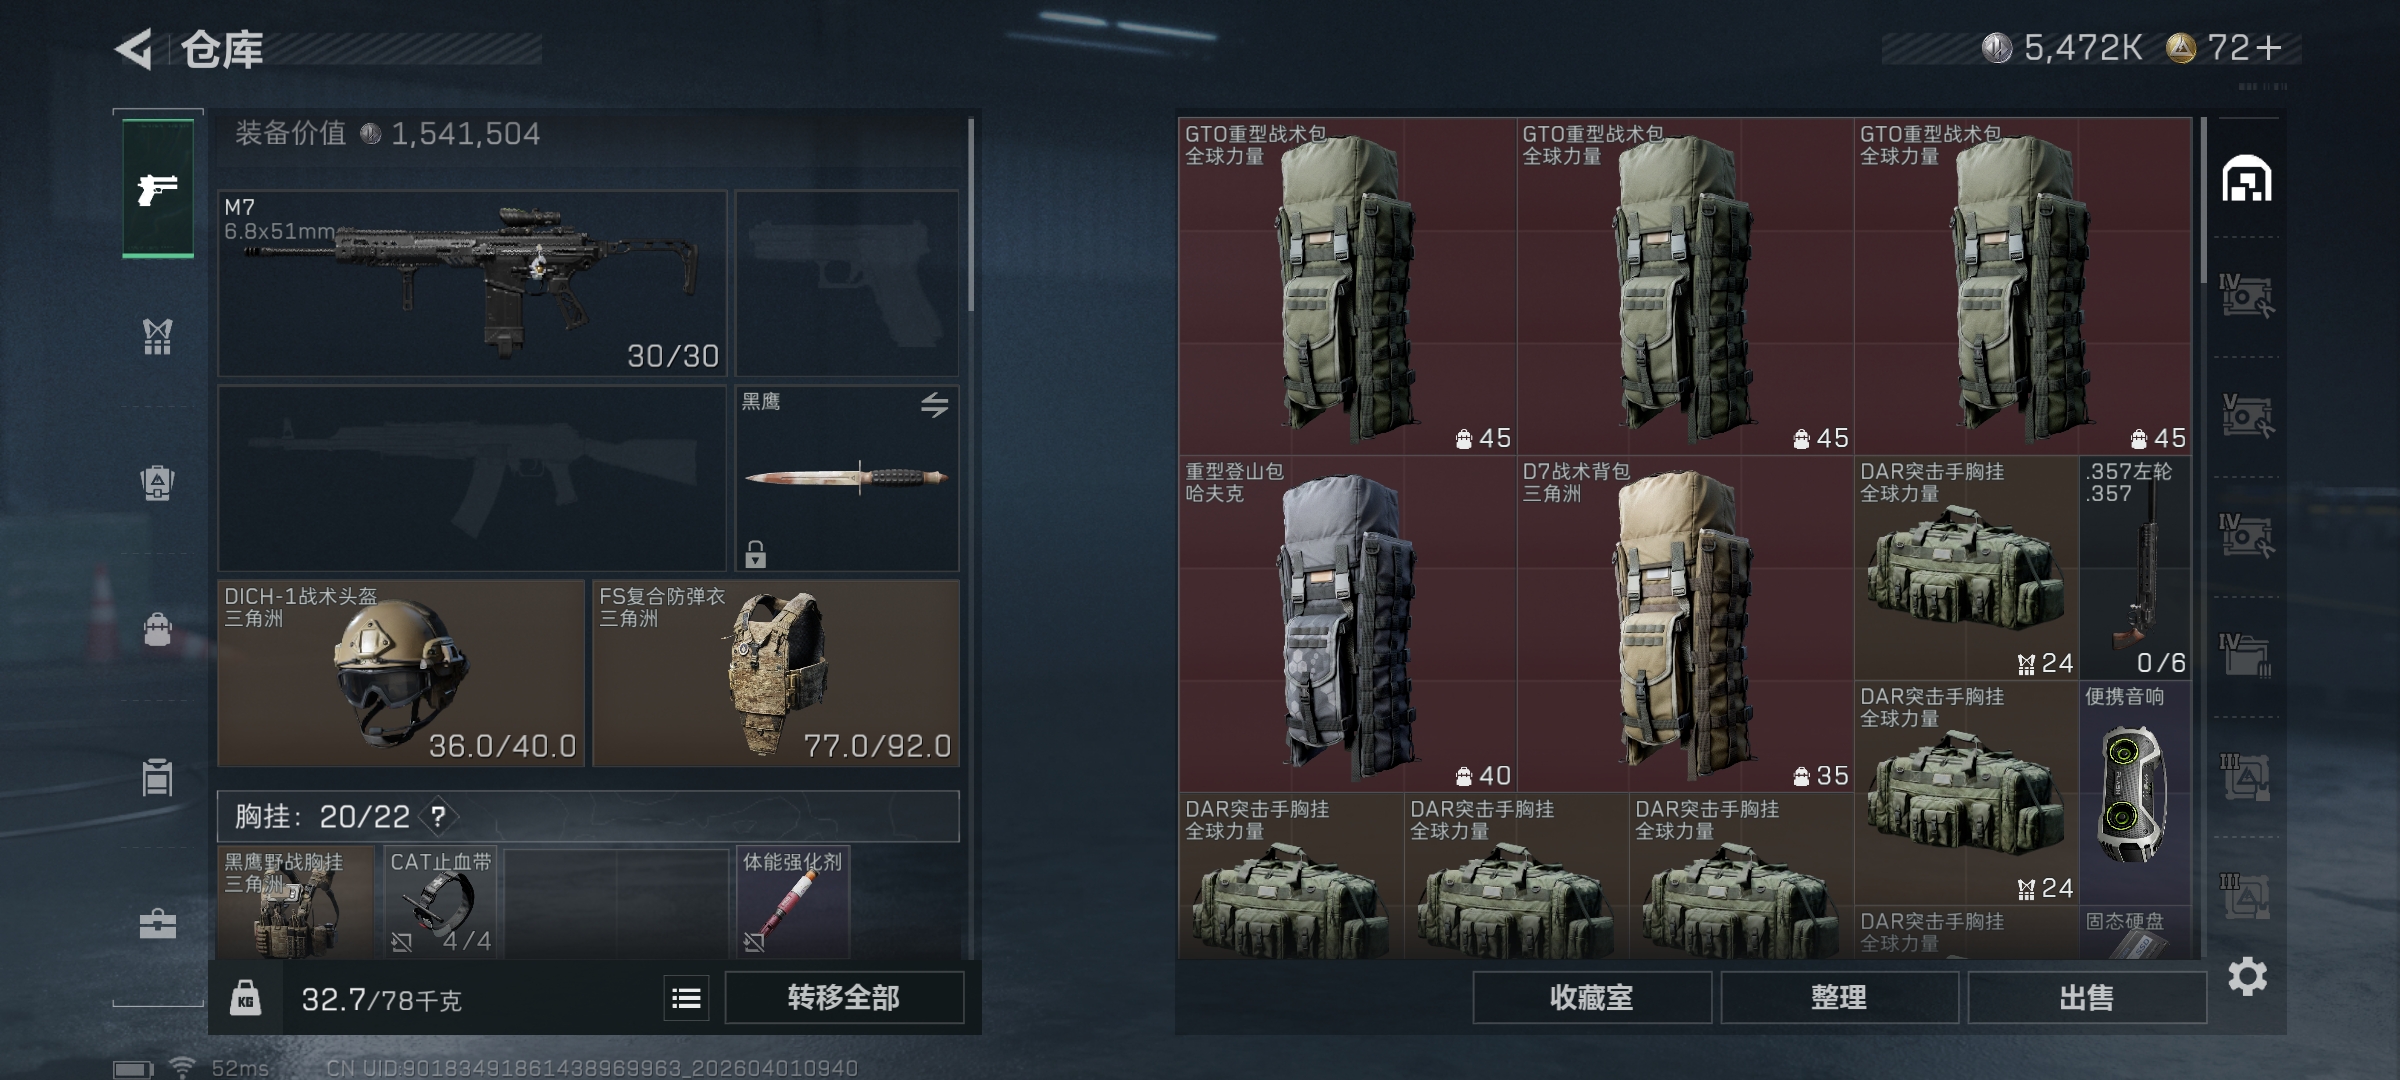Click the 整理 organize button
The image size is (2400, 1080).
1839,998
